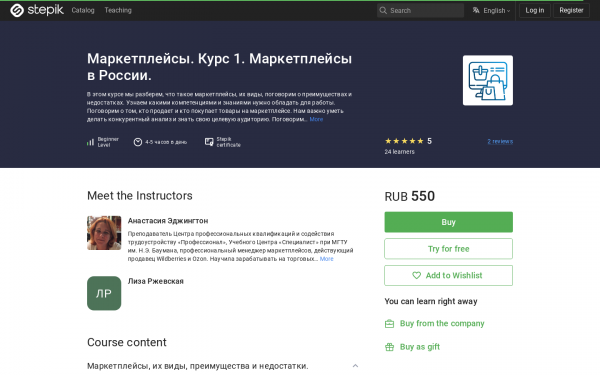Click Try for free button
This screenshot has width=600, height=375.
(x=448, y=249)
